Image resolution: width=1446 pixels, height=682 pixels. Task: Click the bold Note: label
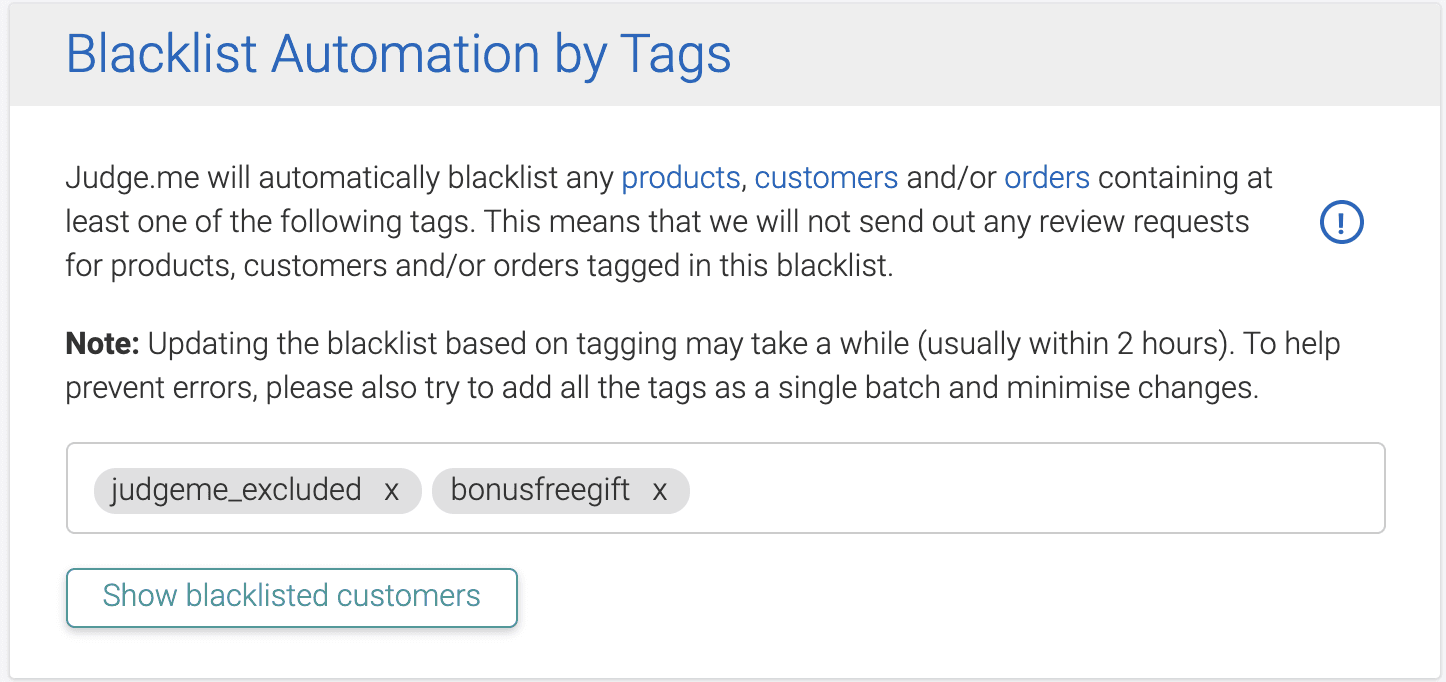102,345
